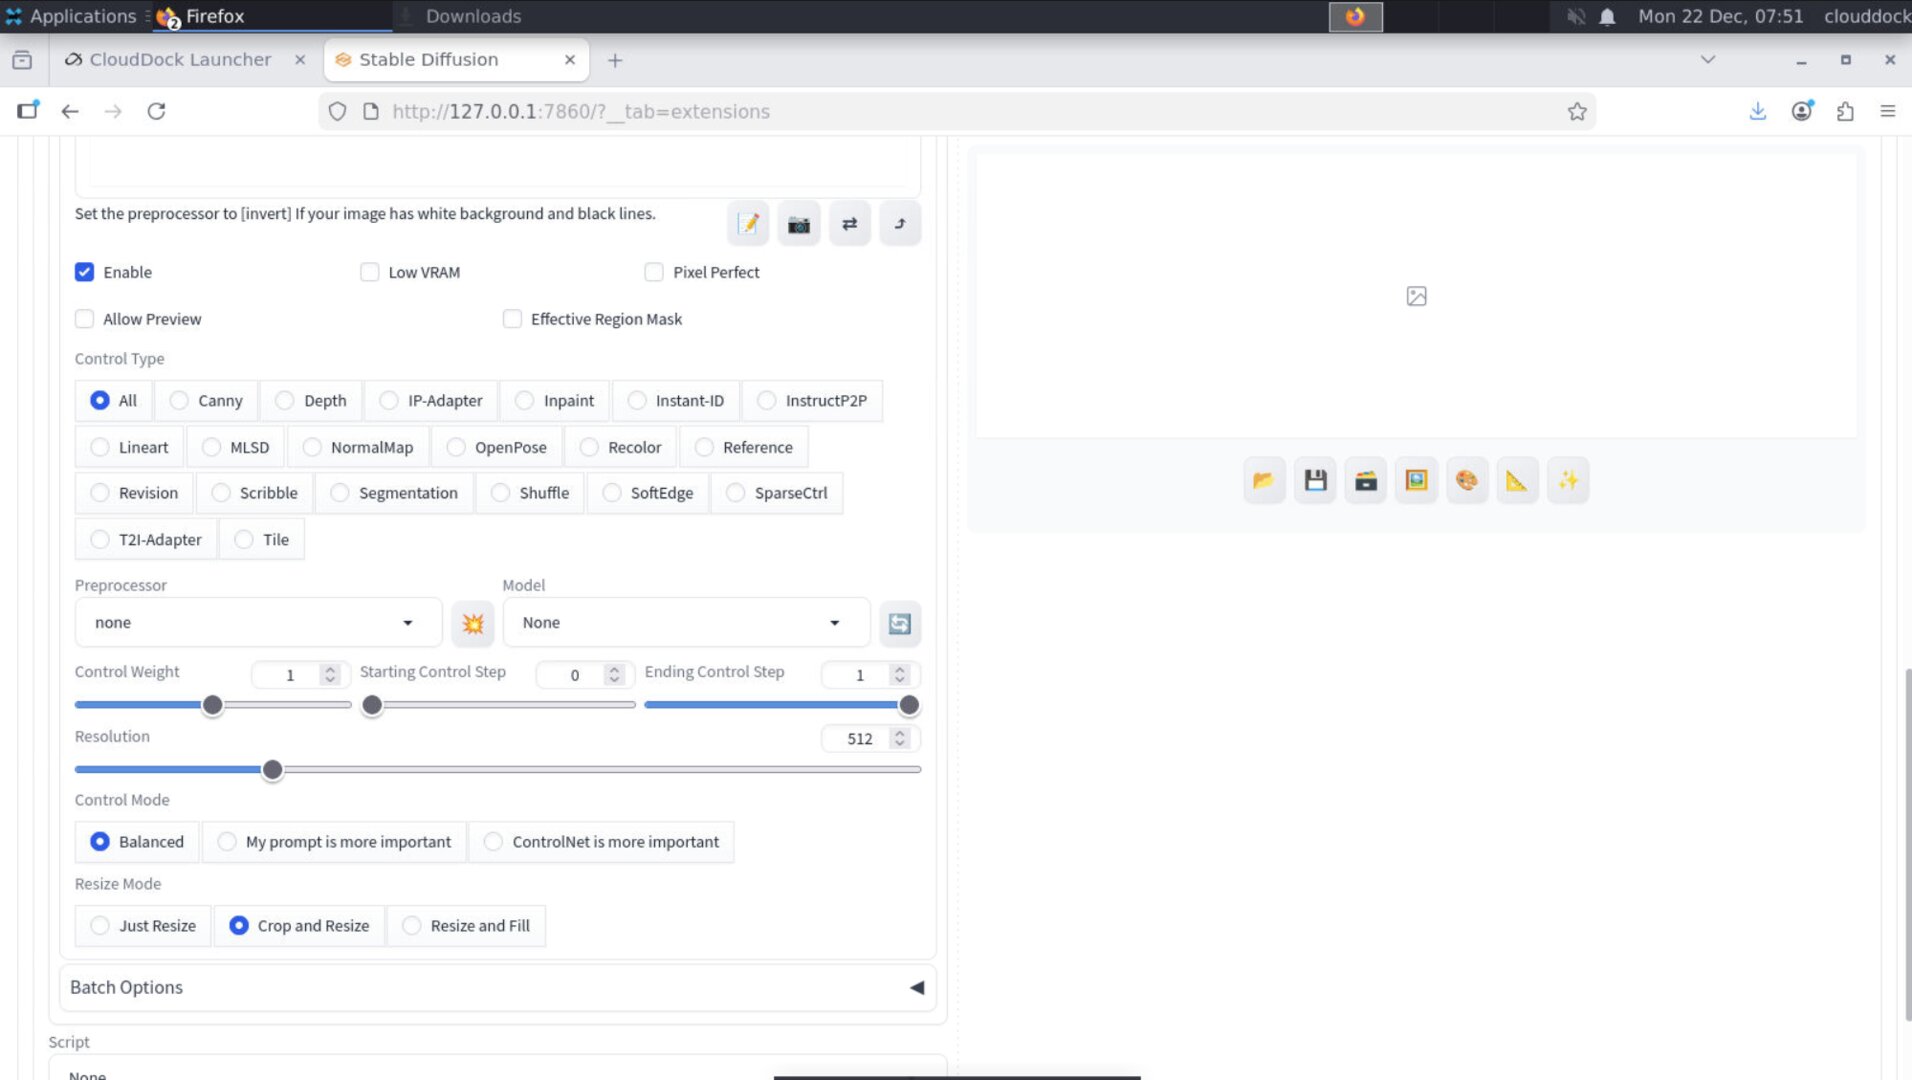Choose ControlNet is more important mode
The image size is (1912, 1080).
493,841
